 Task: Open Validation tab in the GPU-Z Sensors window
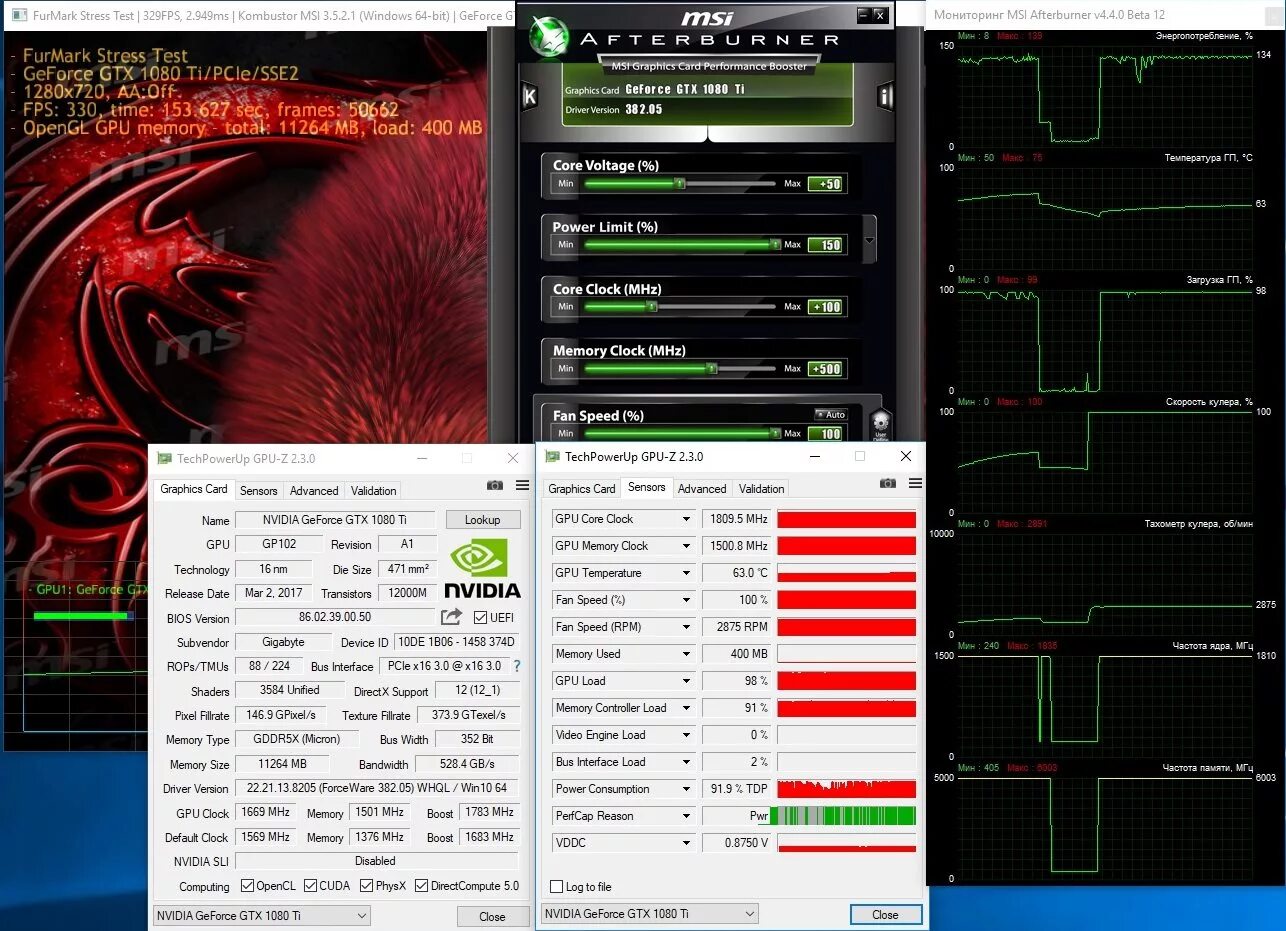[x=762, y=489]
